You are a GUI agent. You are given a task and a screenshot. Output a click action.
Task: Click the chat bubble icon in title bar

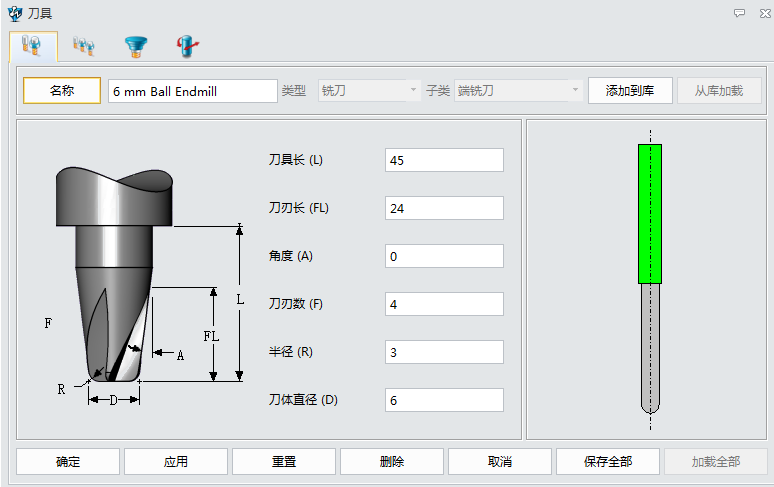[739, 13]
